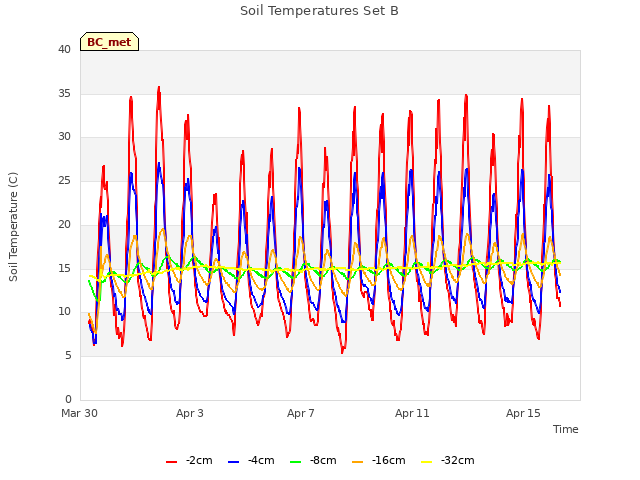Image resolution: width=640 pixels, height=480 pixels.
Task: Click the Apr 11 x-axis tick label
Action: click(412, 413)
